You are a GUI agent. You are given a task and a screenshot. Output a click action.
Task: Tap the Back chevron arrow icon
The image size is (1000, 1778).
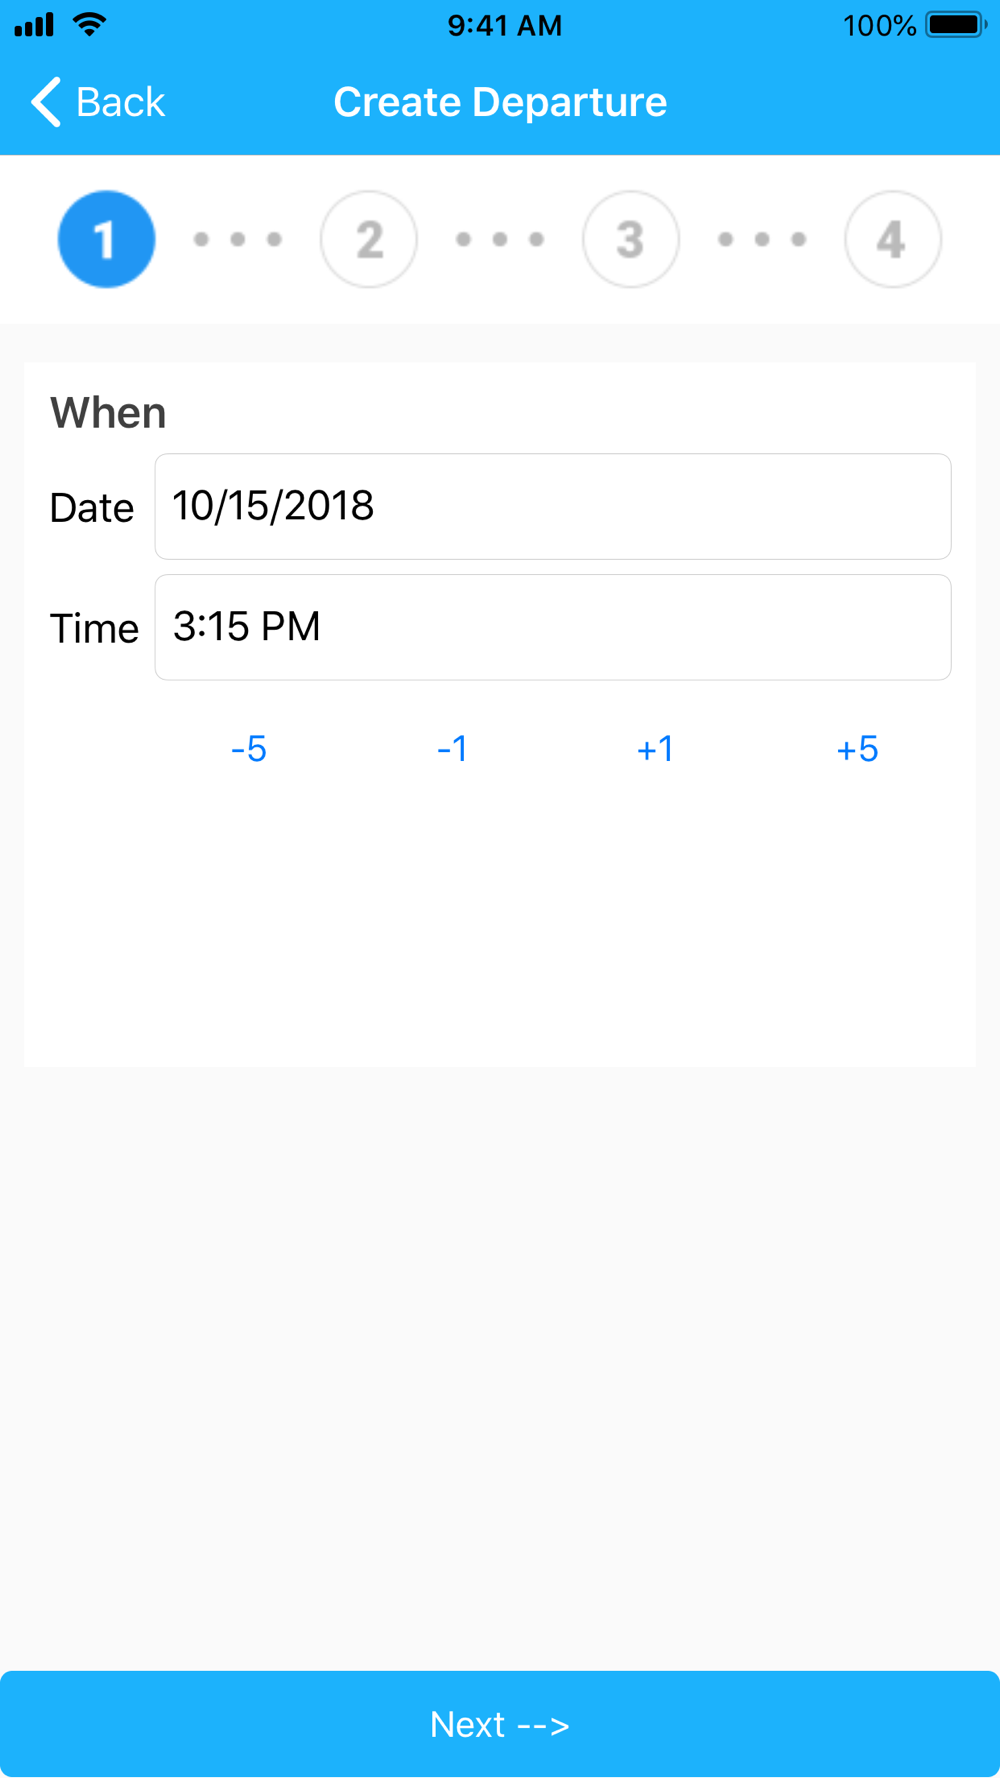[46, 102]
